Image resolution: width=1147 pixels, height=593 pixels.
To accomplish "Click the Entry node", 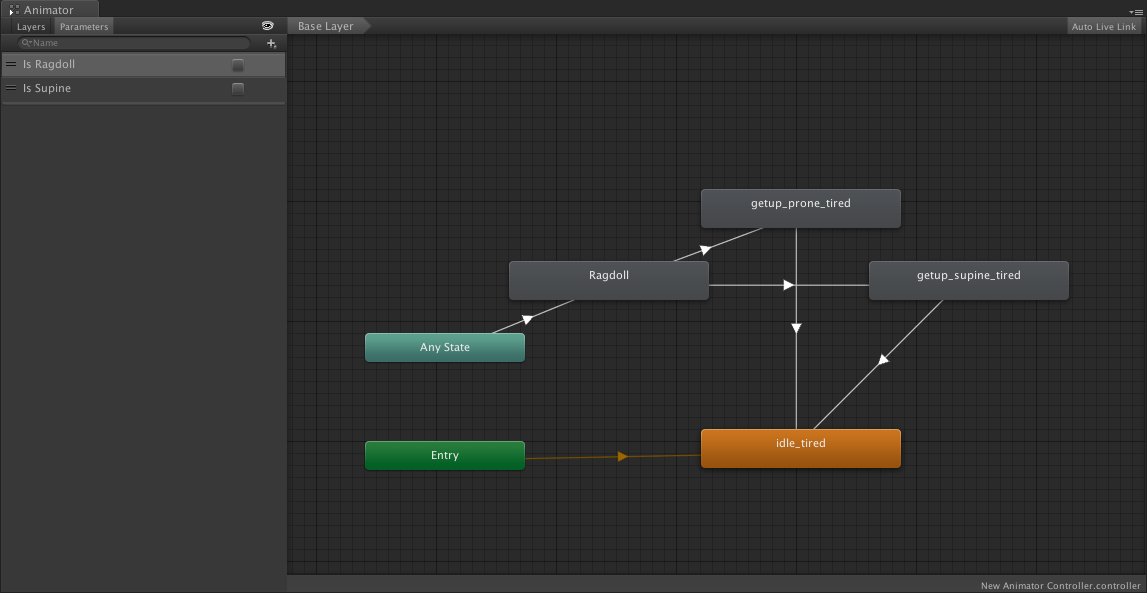I will 445,455.
